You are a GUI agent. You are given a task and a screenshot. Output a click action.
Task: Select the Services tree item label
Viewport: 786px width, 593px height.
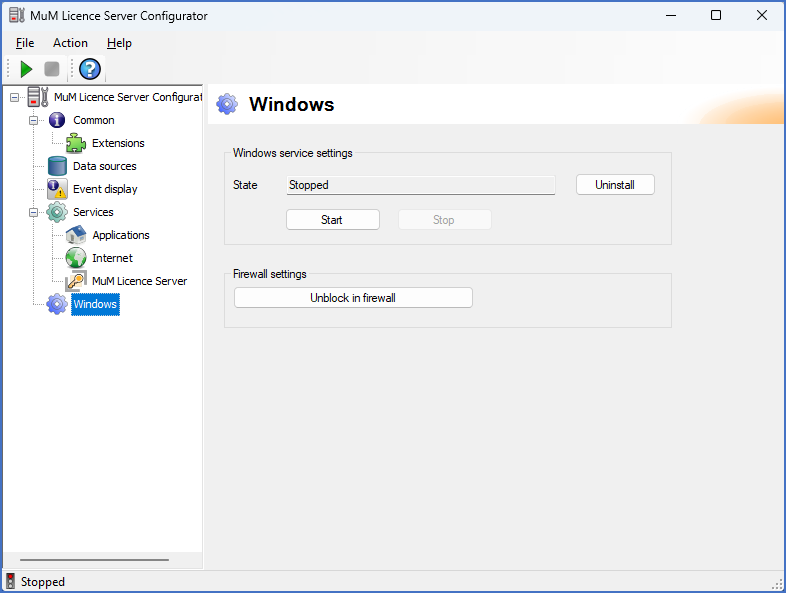pyautogui.click(x=93, y=213)
